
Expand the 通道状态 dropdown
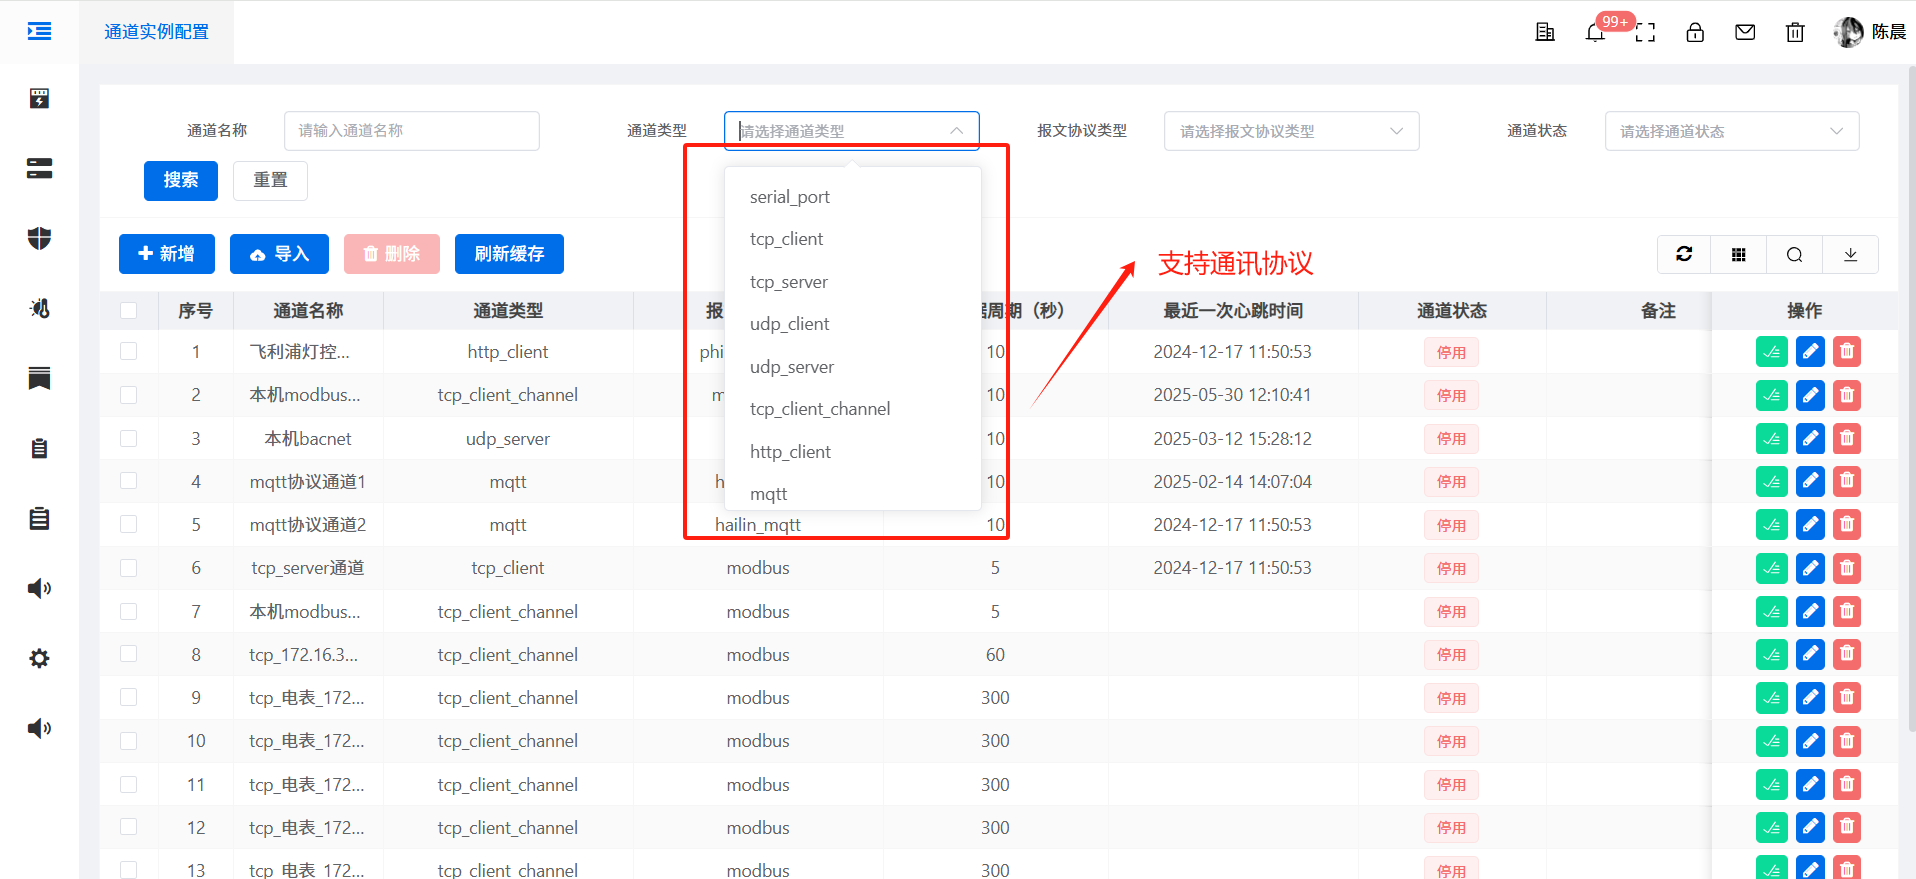coord(1731,131)
